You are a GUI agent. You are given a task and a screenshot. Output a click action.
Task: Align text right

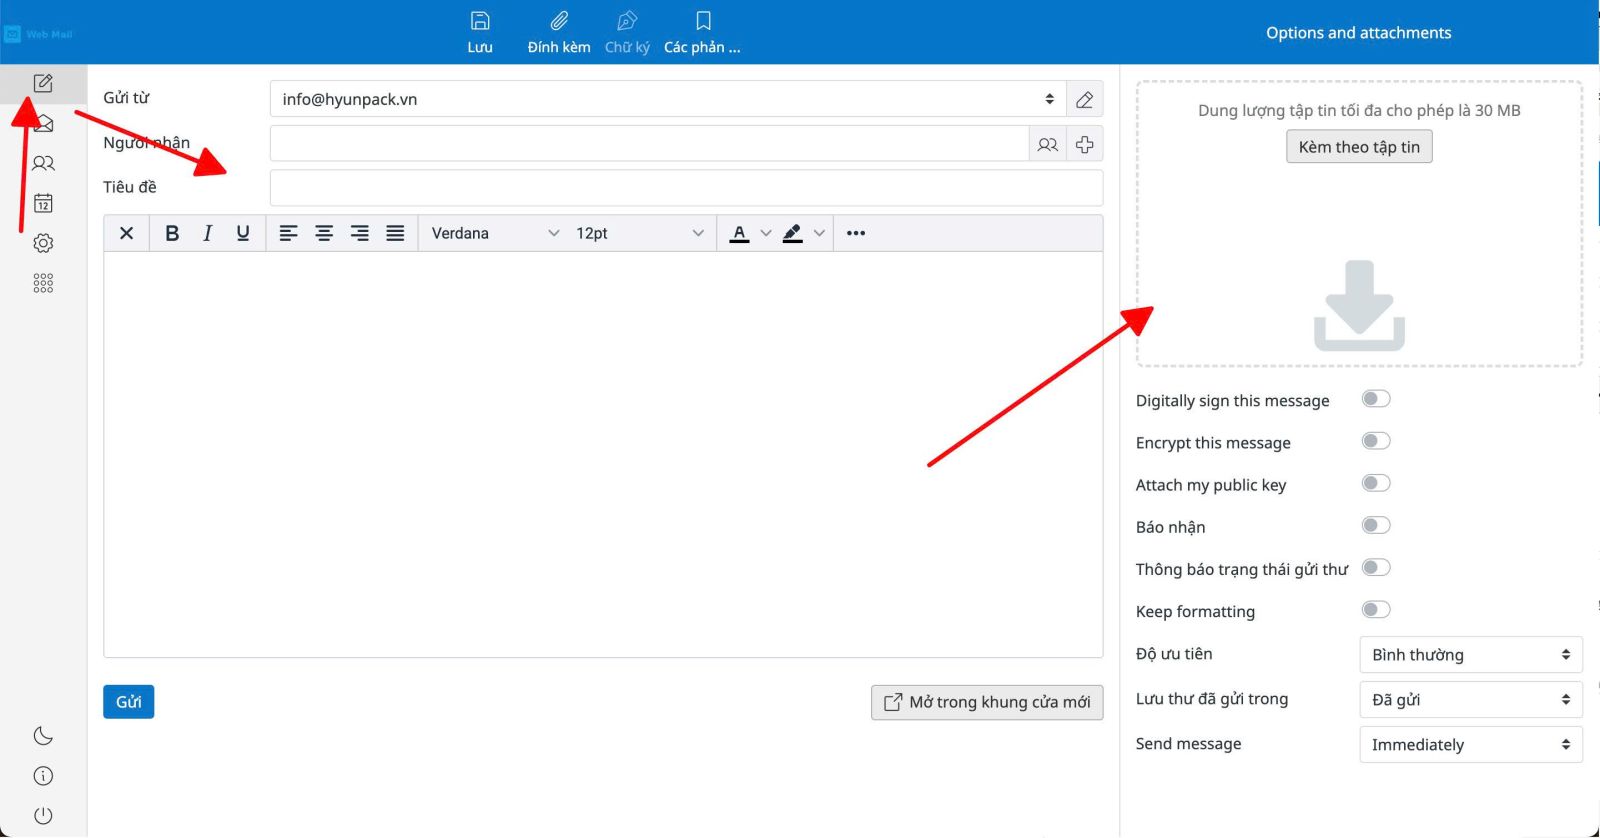pyautogui.click(x=360, y=233)
